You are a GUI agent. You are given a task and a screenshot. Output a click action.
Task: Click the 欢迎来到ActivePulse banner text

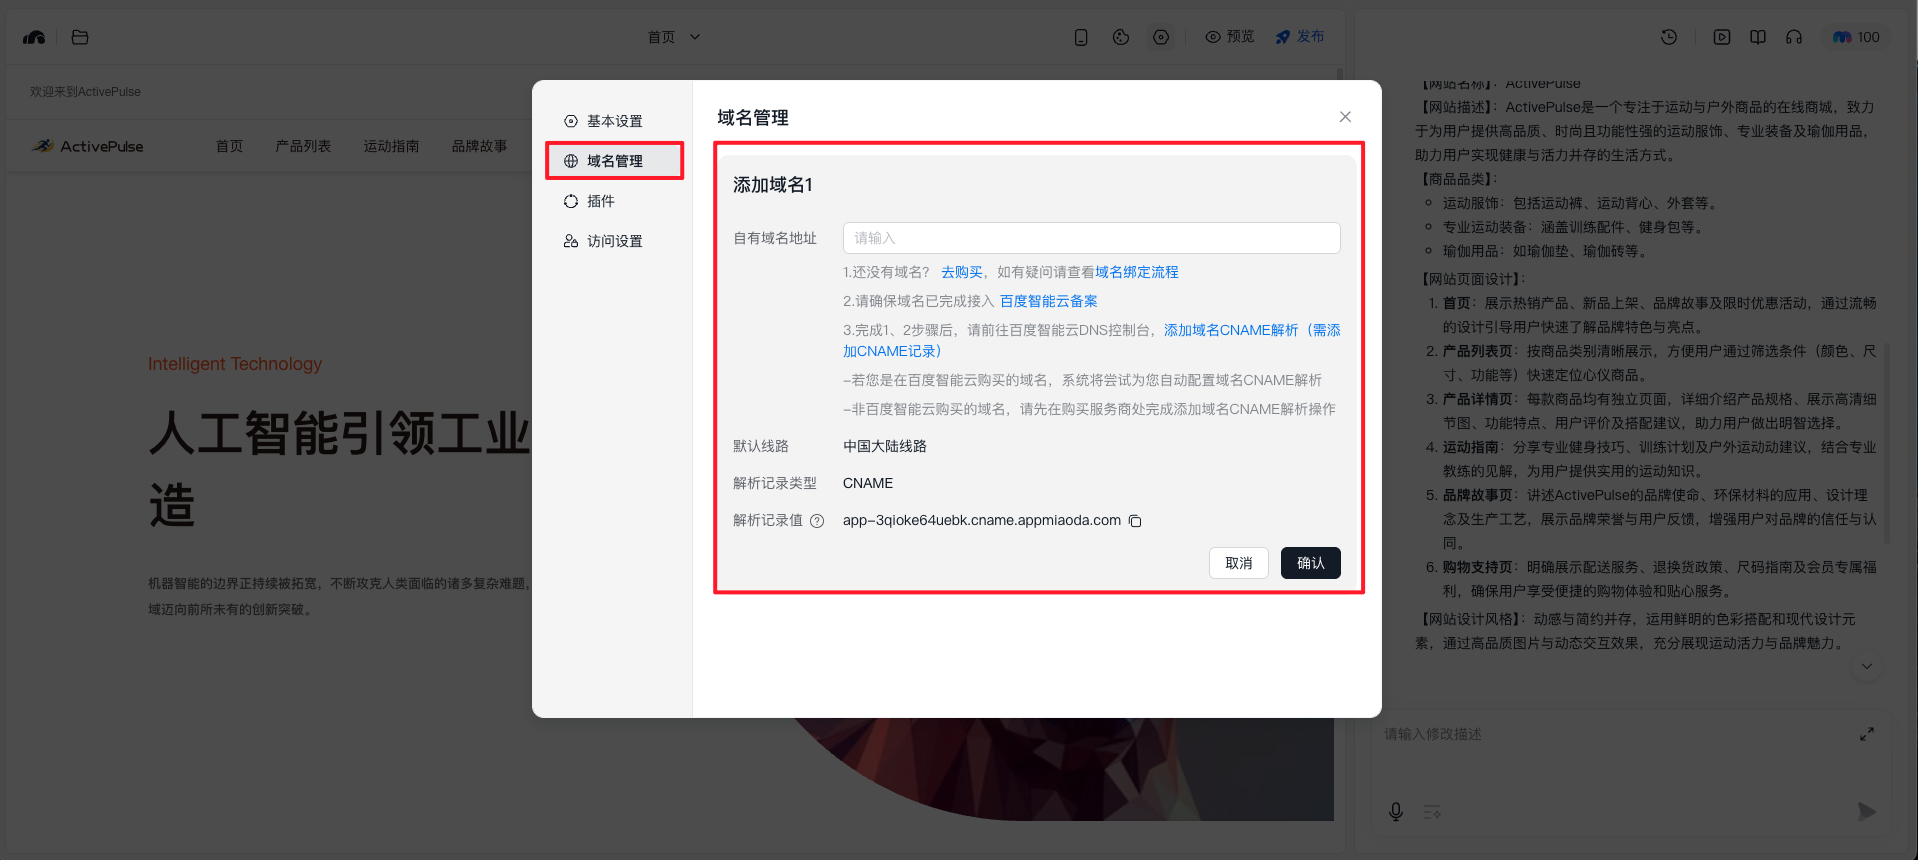coord(85,92)
